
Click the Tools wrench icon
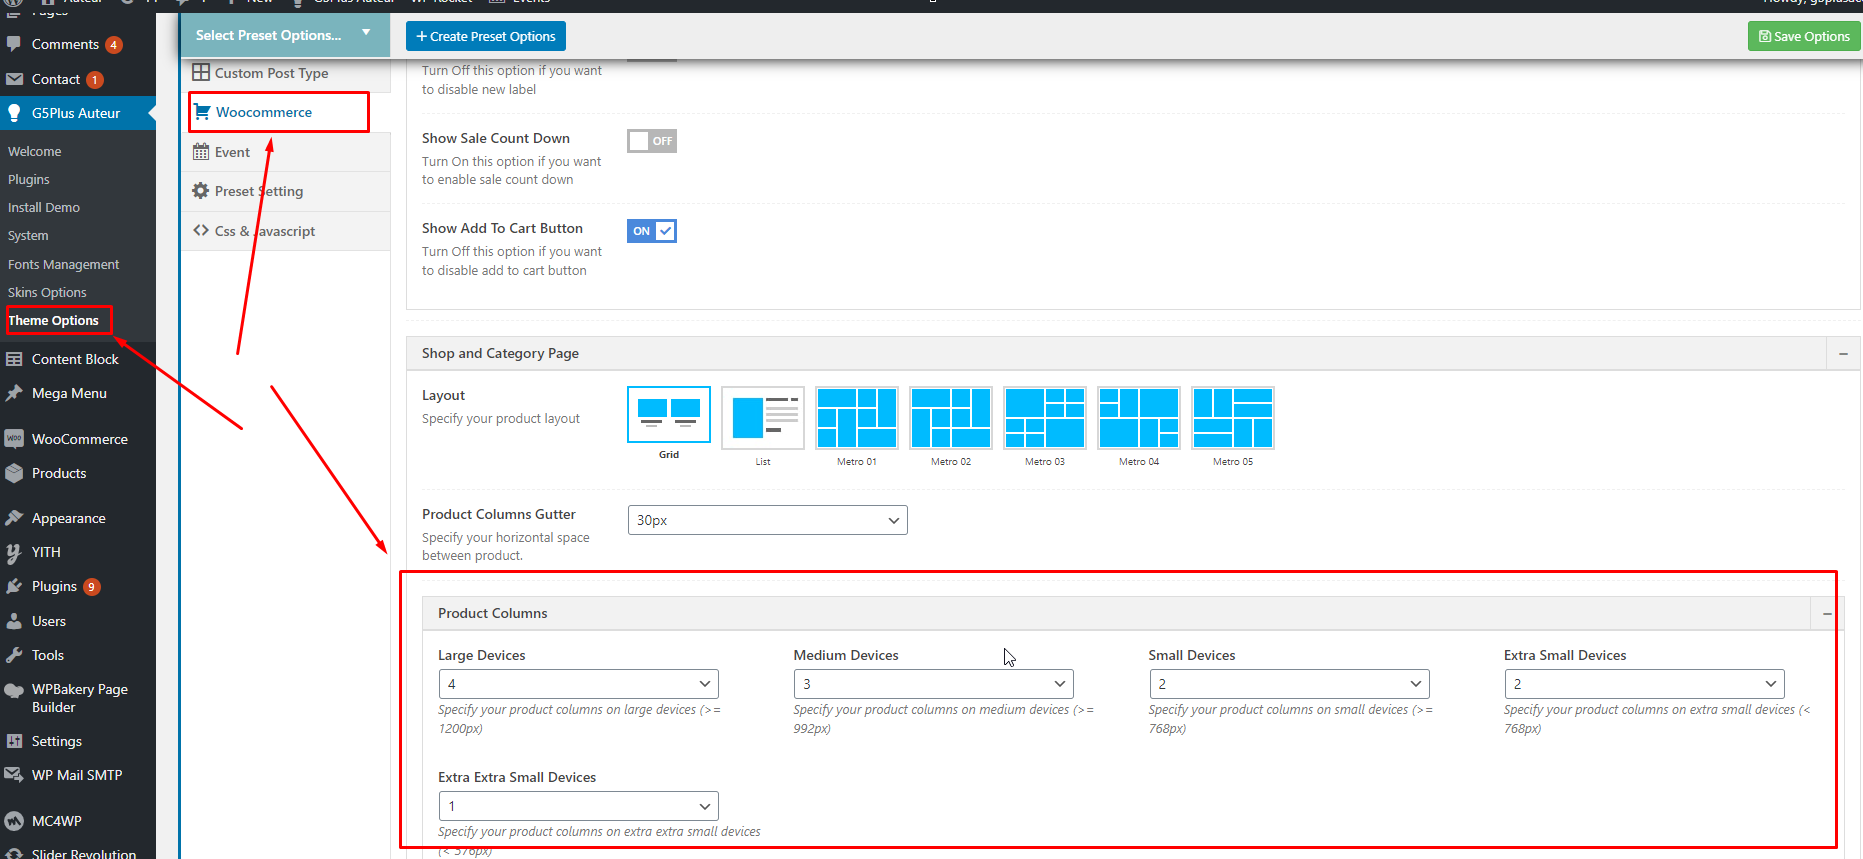click(14, 655)
